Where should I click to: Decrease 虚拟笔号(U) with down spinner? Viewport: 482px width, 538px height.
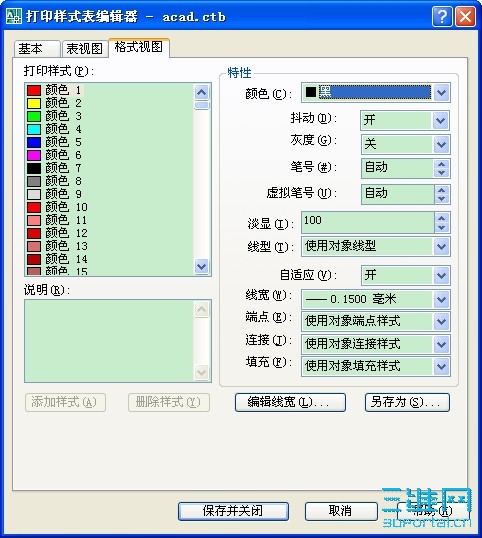coord(442,199)
